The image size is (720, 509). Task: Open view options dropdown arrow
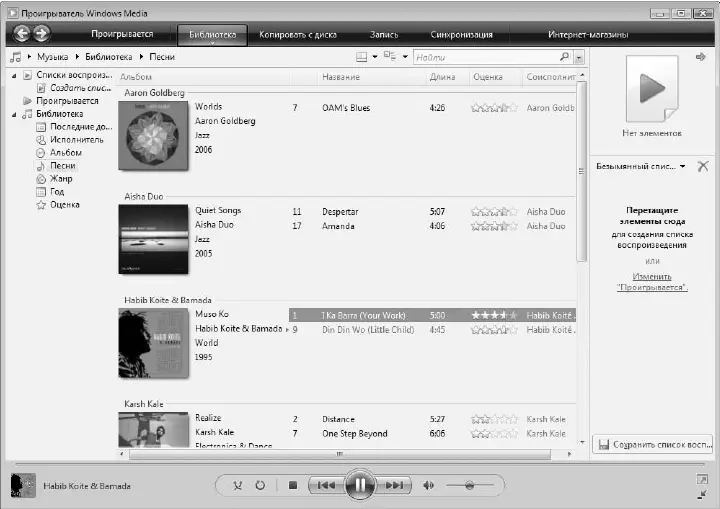tap(405, 57)
